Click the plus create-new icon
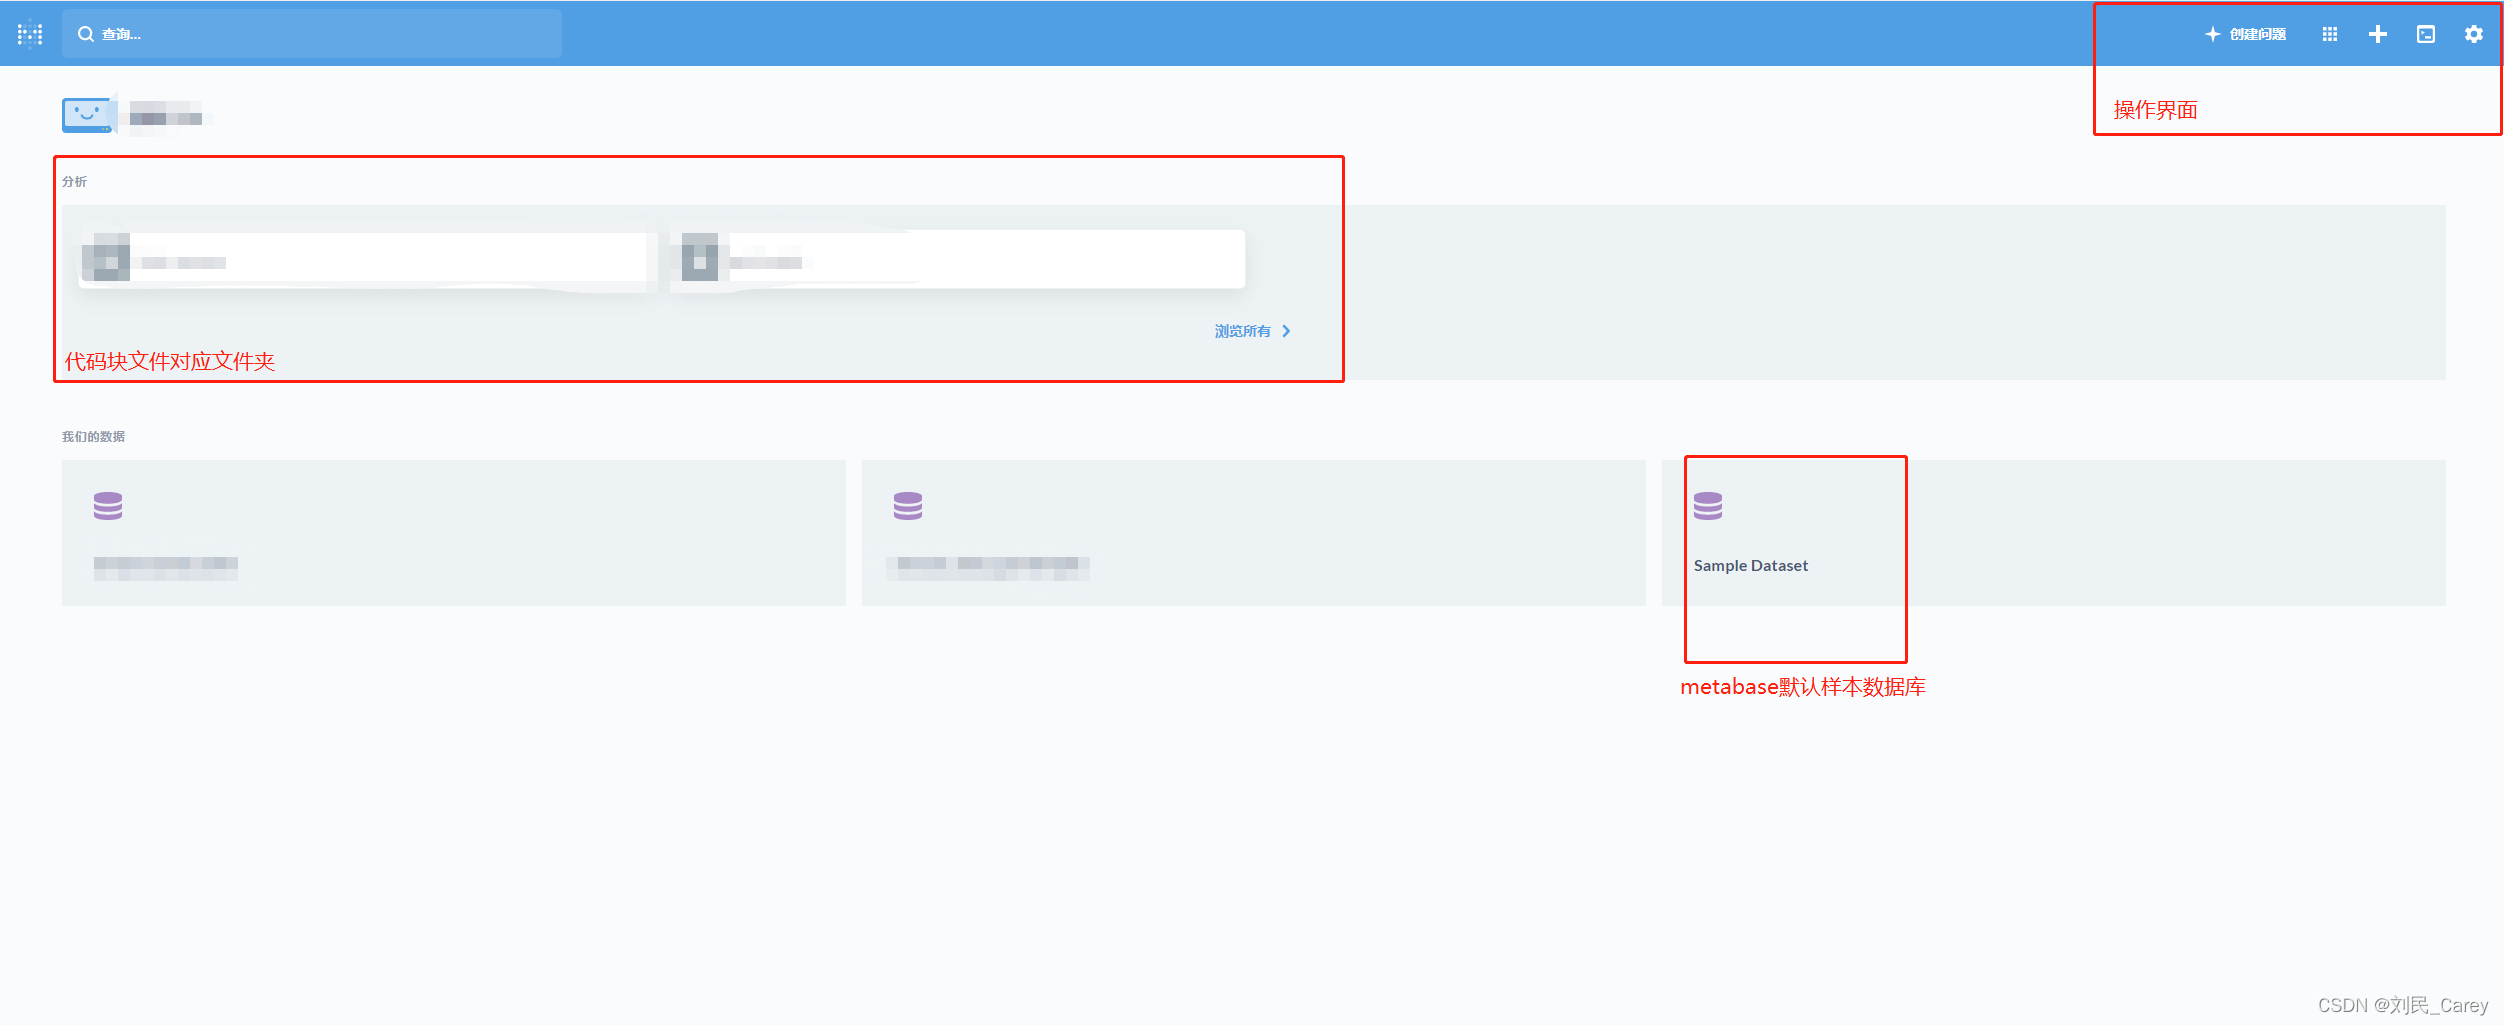Screen dimensions: 2504x1025 pyautogui.click(x=2378, y=34)
